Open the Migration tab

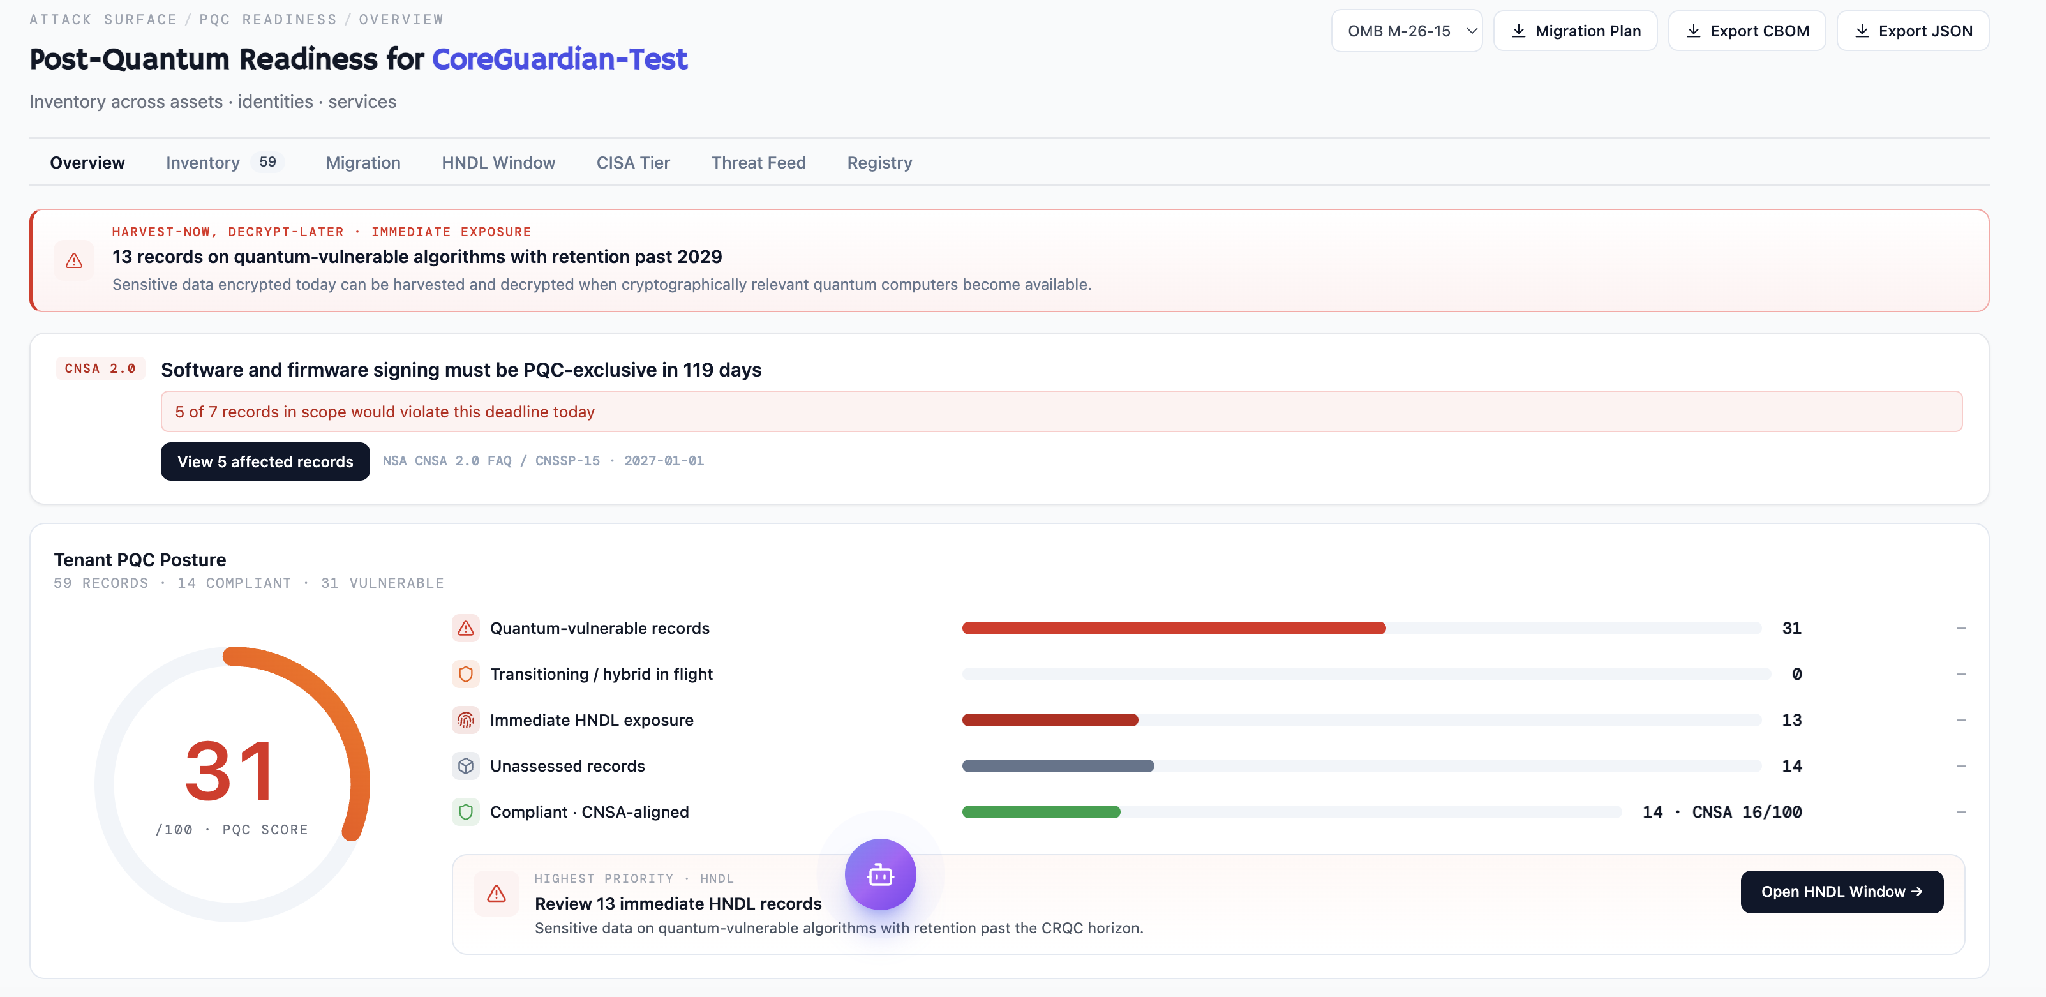click(363, 163)
